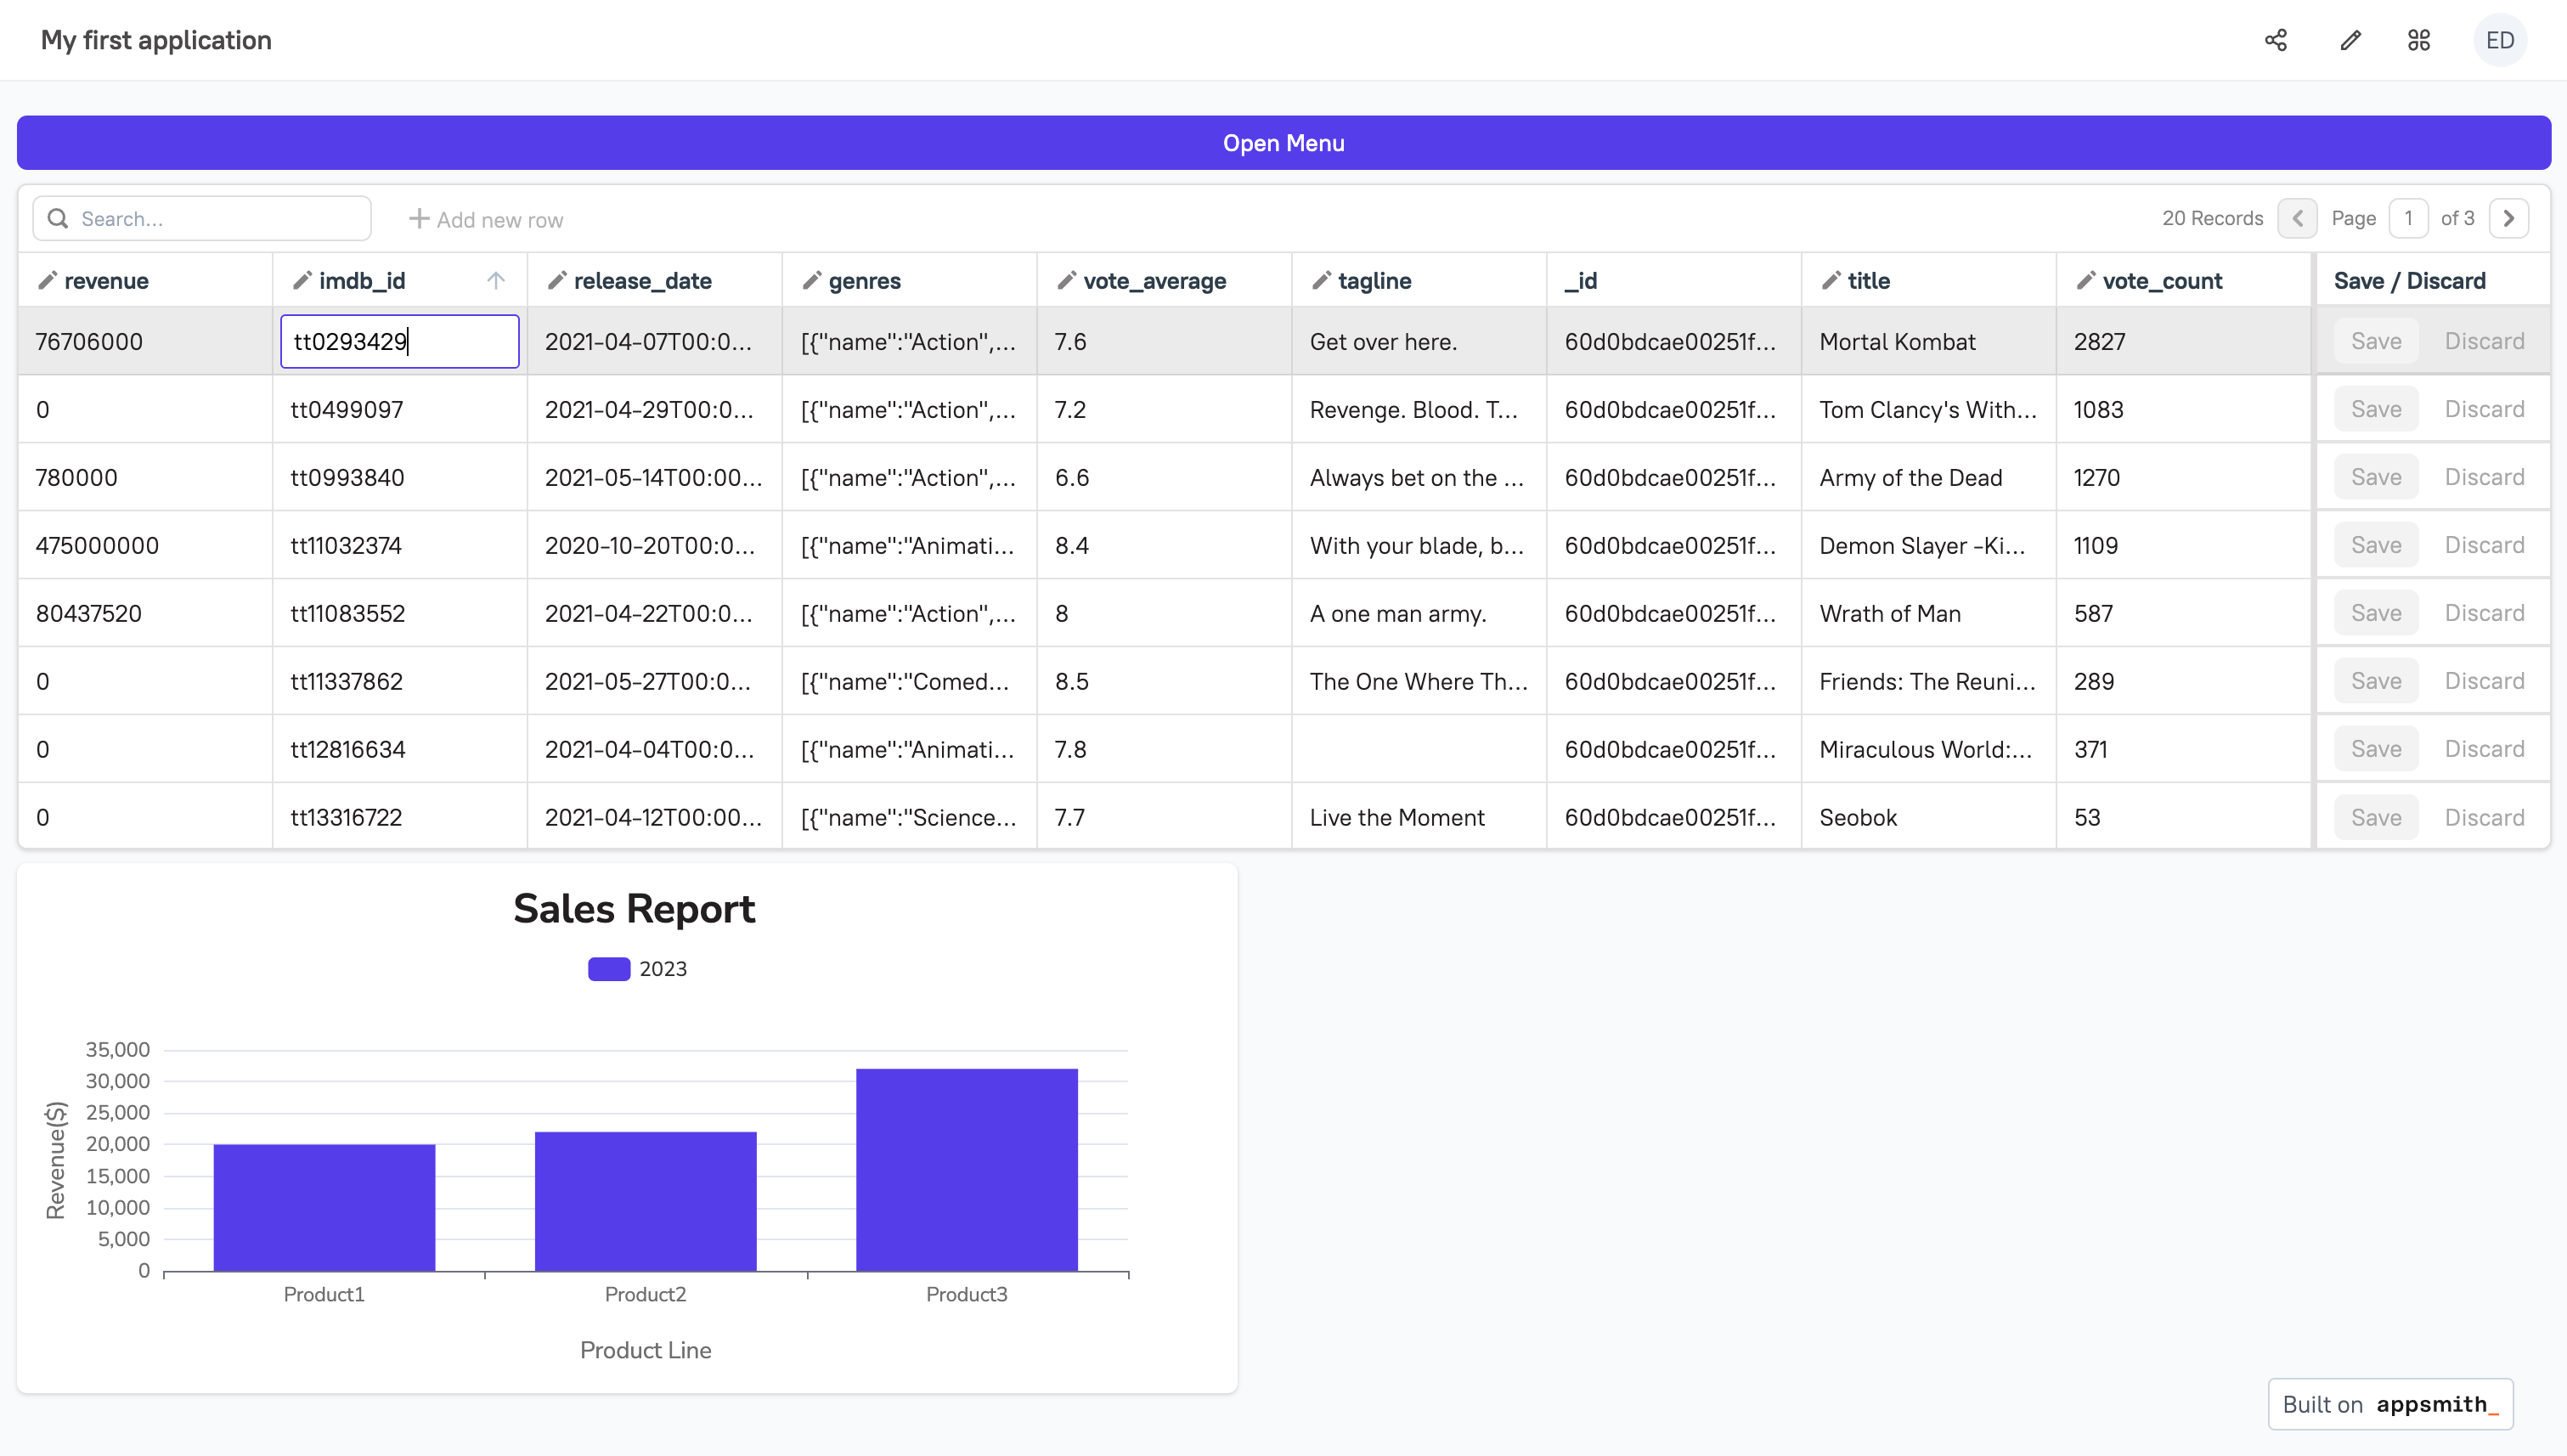Click the pencil icon on revenue column
This screenshot has height=1456, width=2567.
[47, 281]
